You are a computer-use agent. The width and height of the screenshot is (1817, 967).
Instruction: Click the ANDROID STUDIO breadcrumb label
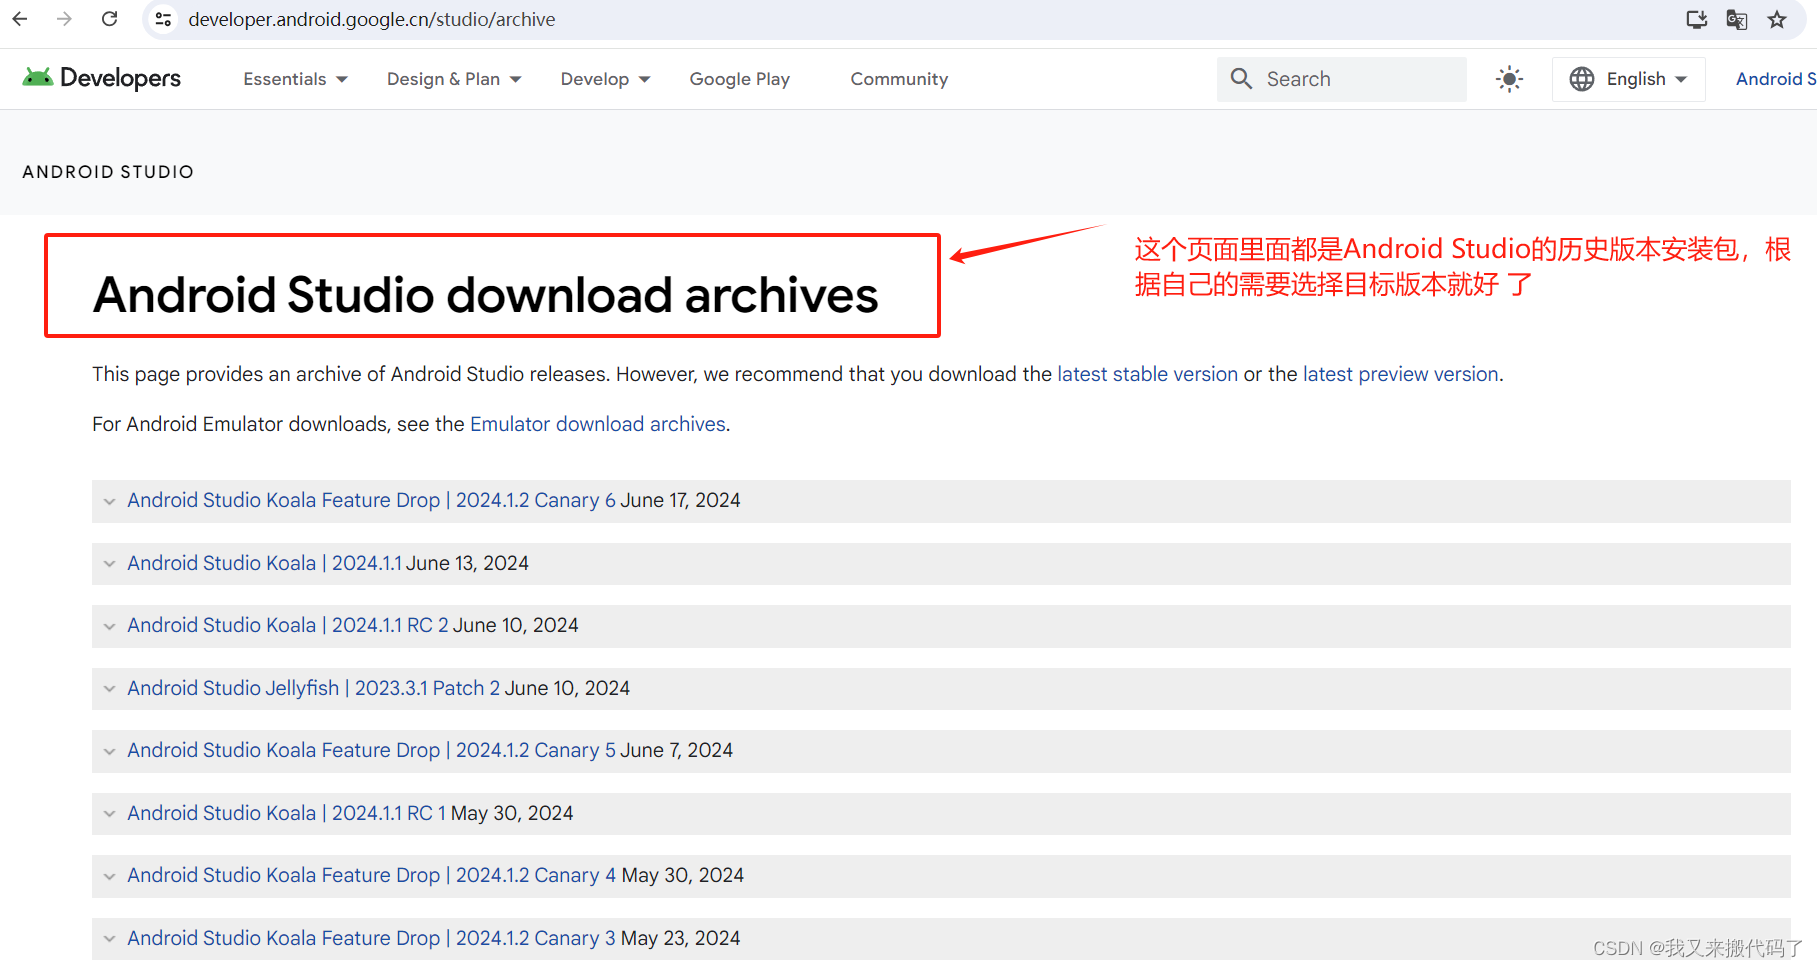coord(108,172)
